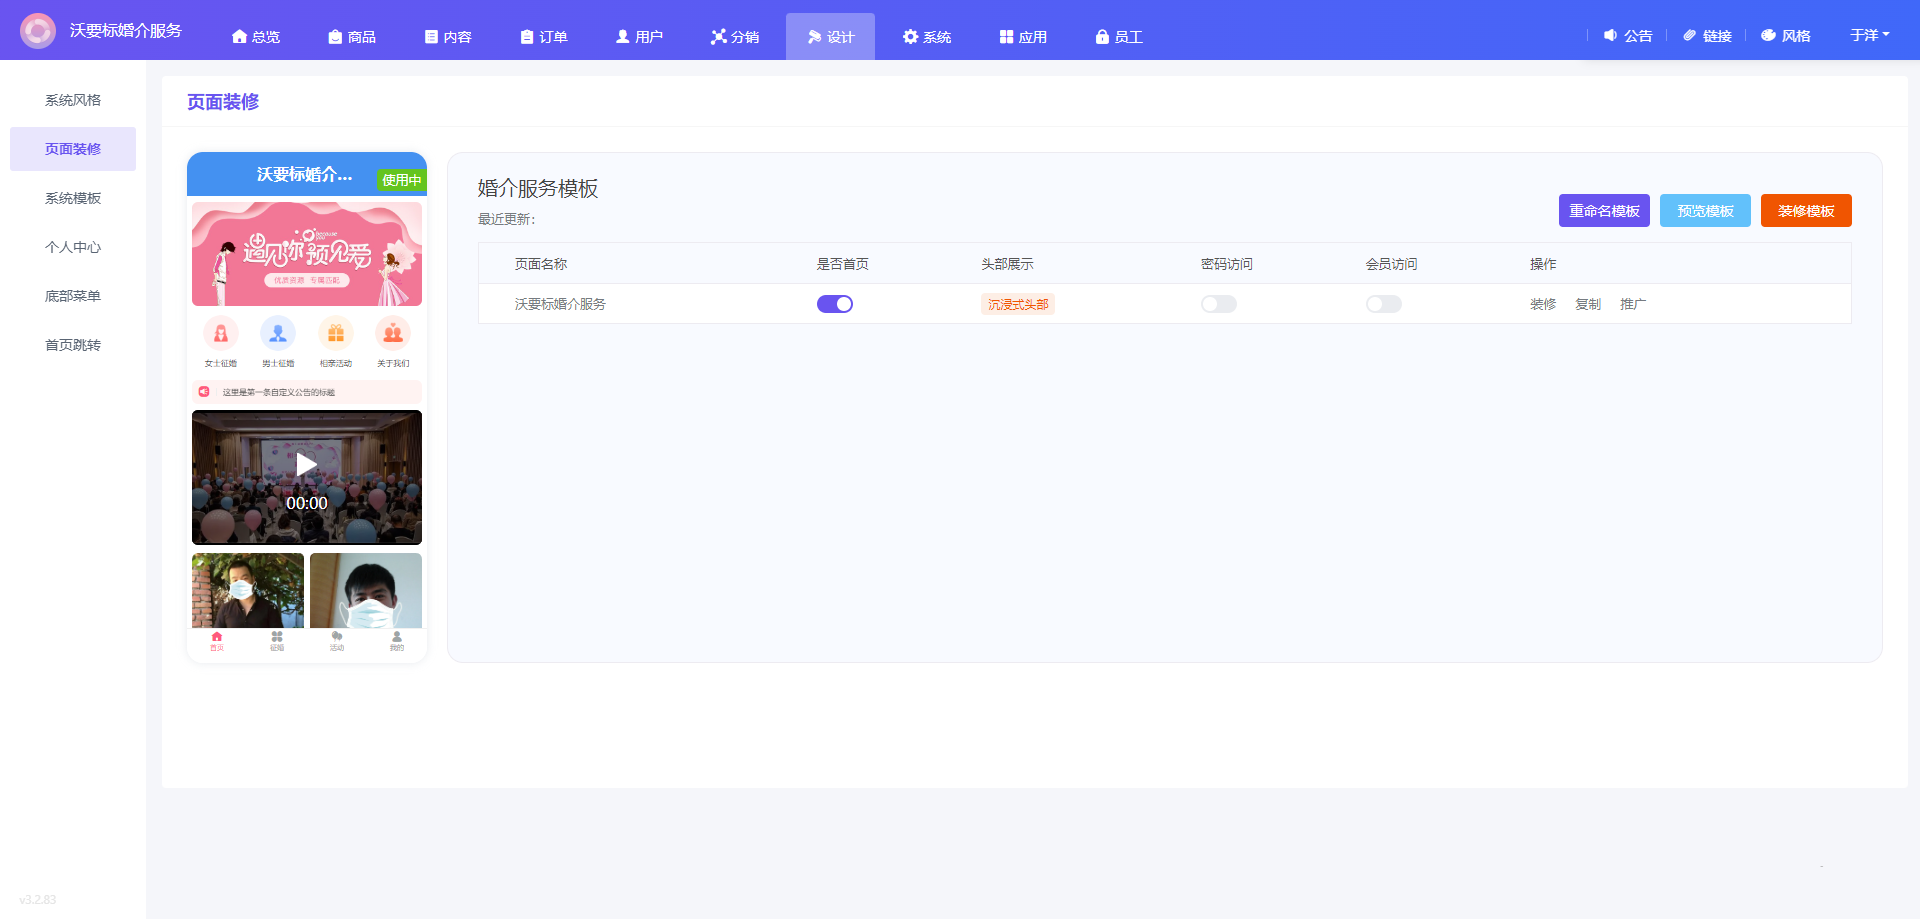
Task: Open the 商品 menu in top navigation
Action: [x=352, y=37]
